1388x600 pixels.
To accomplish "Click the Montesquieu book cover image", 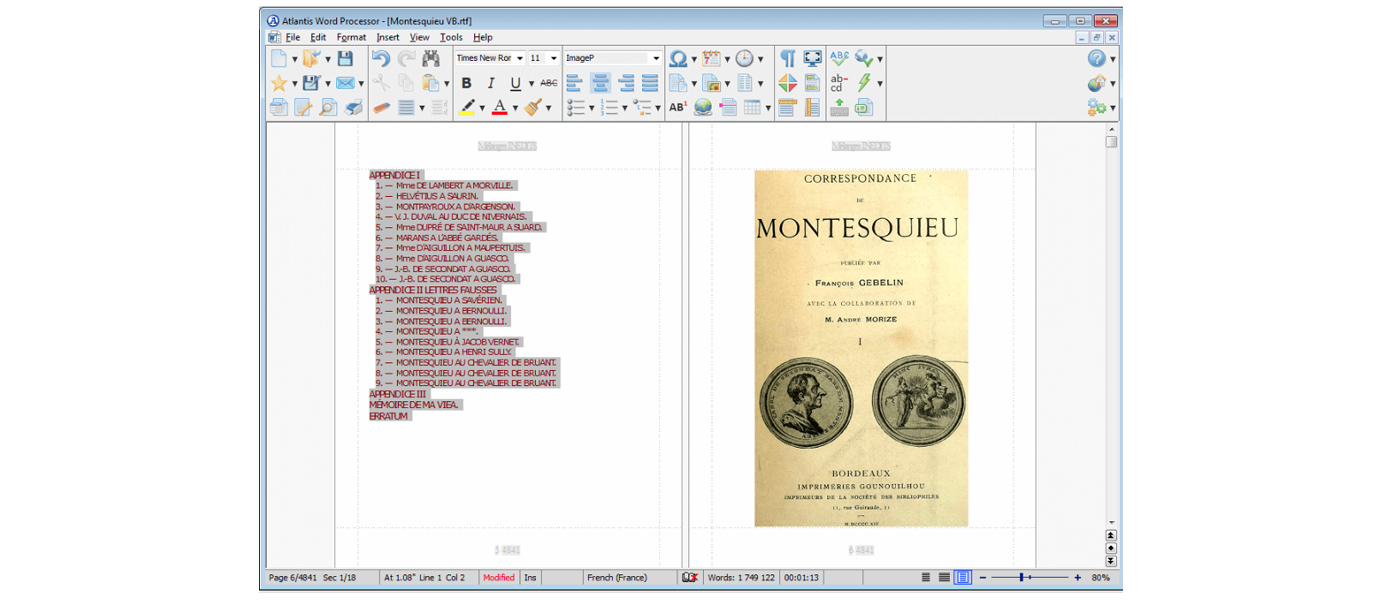I will (x=861, y=348).
